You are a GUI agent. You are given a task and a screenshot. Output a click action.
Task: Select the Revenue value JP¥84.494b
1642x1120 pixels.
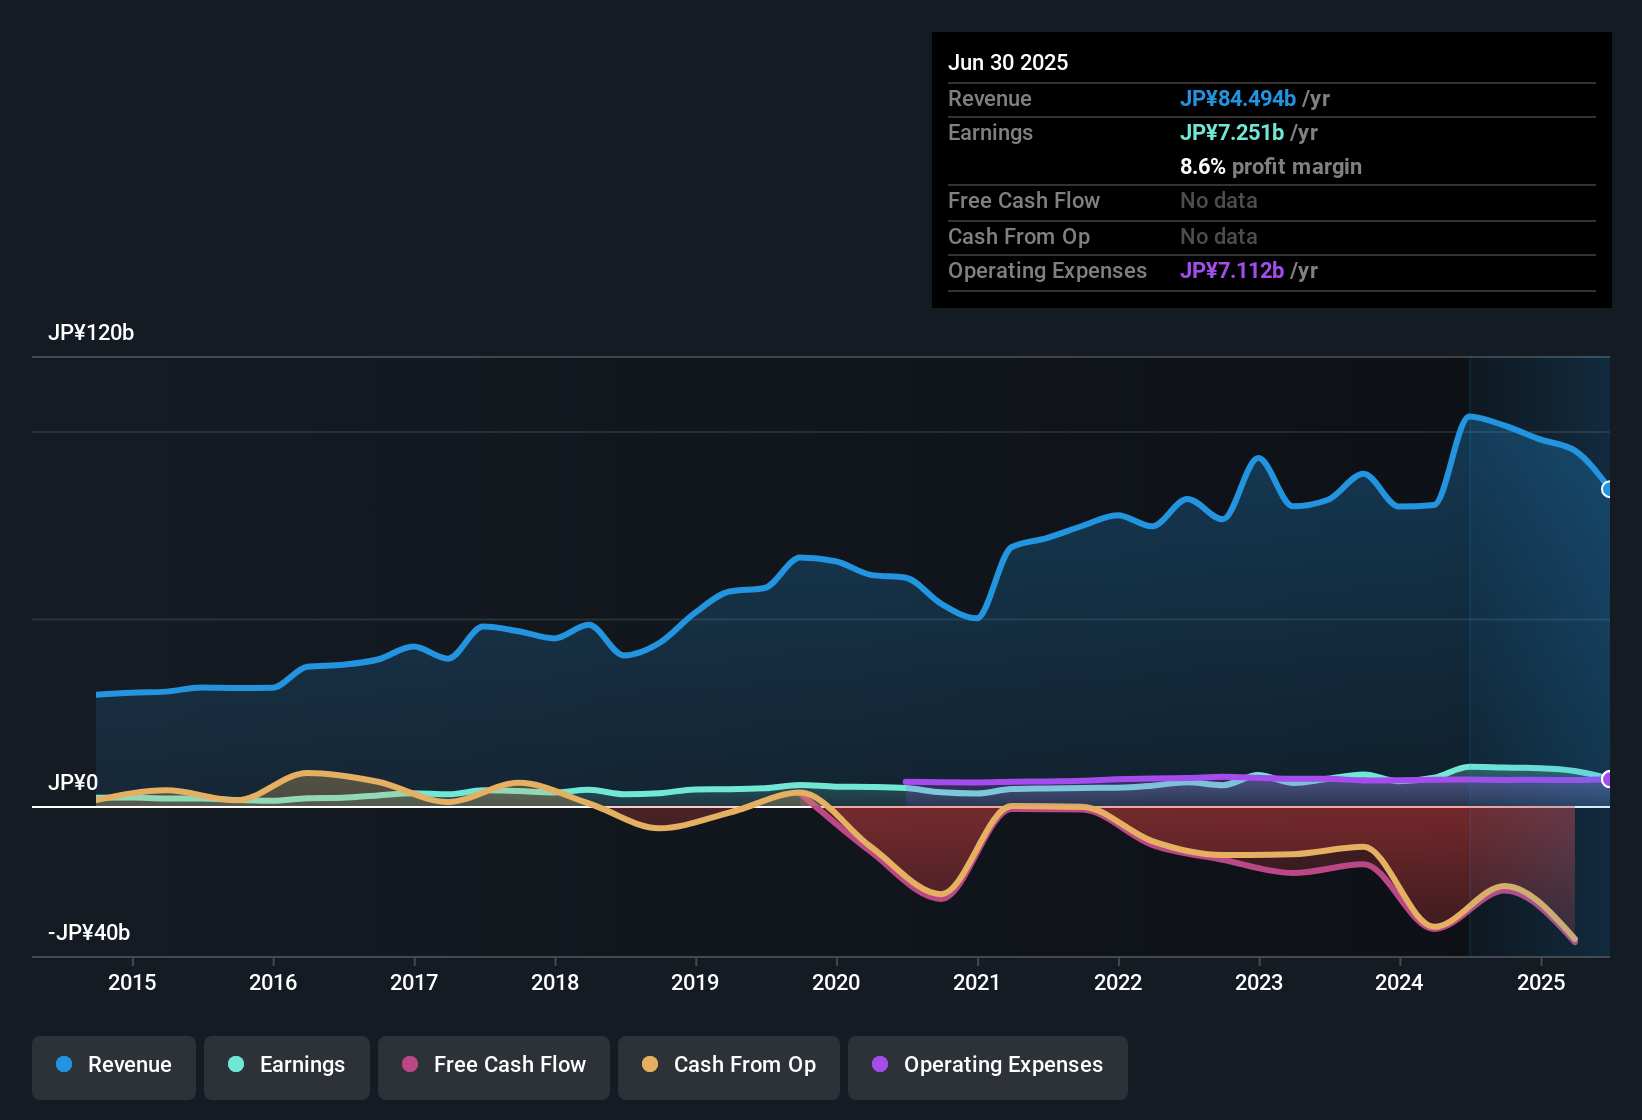1239,98
